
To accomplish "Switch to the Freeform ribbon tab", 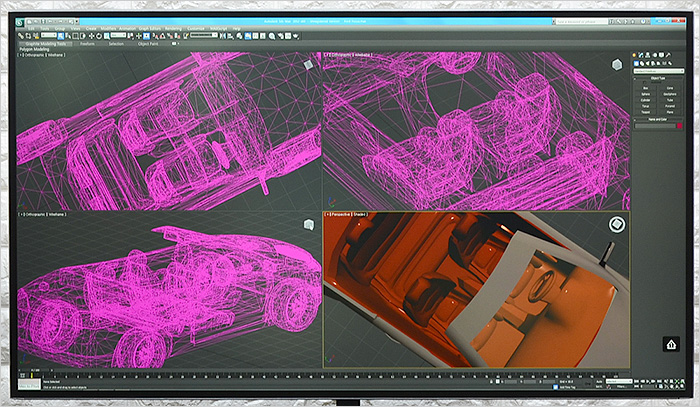I will (x=87, y=43).
